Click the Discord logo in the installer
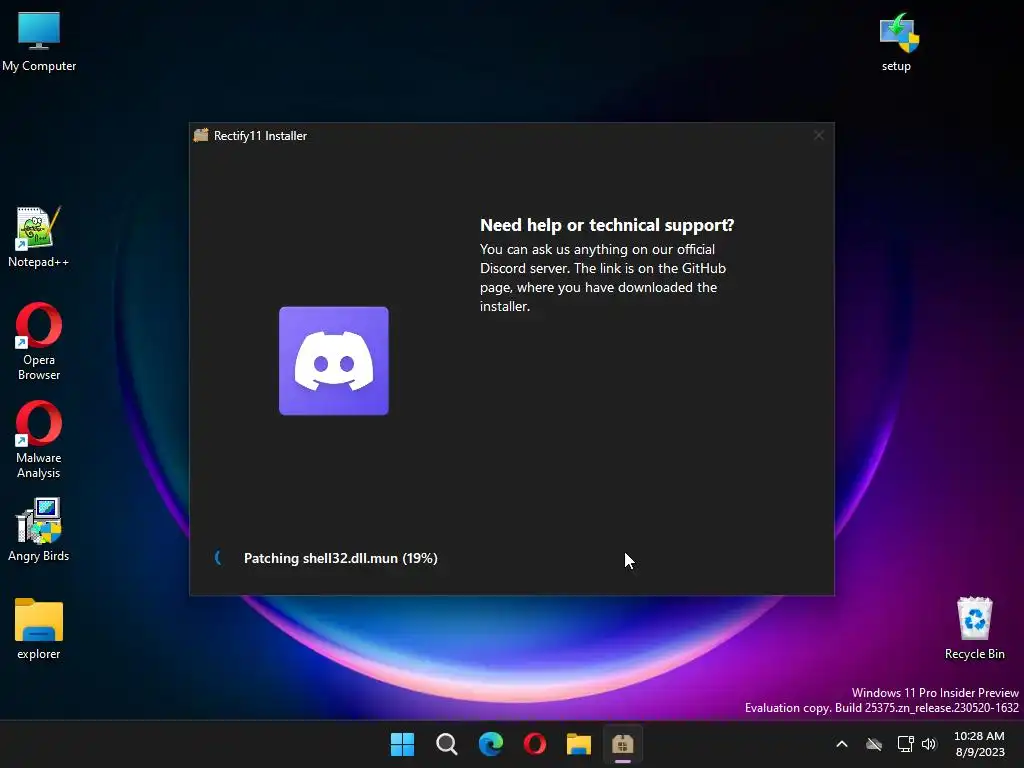This screenshot has height=768, width=1024. point(334,360)
